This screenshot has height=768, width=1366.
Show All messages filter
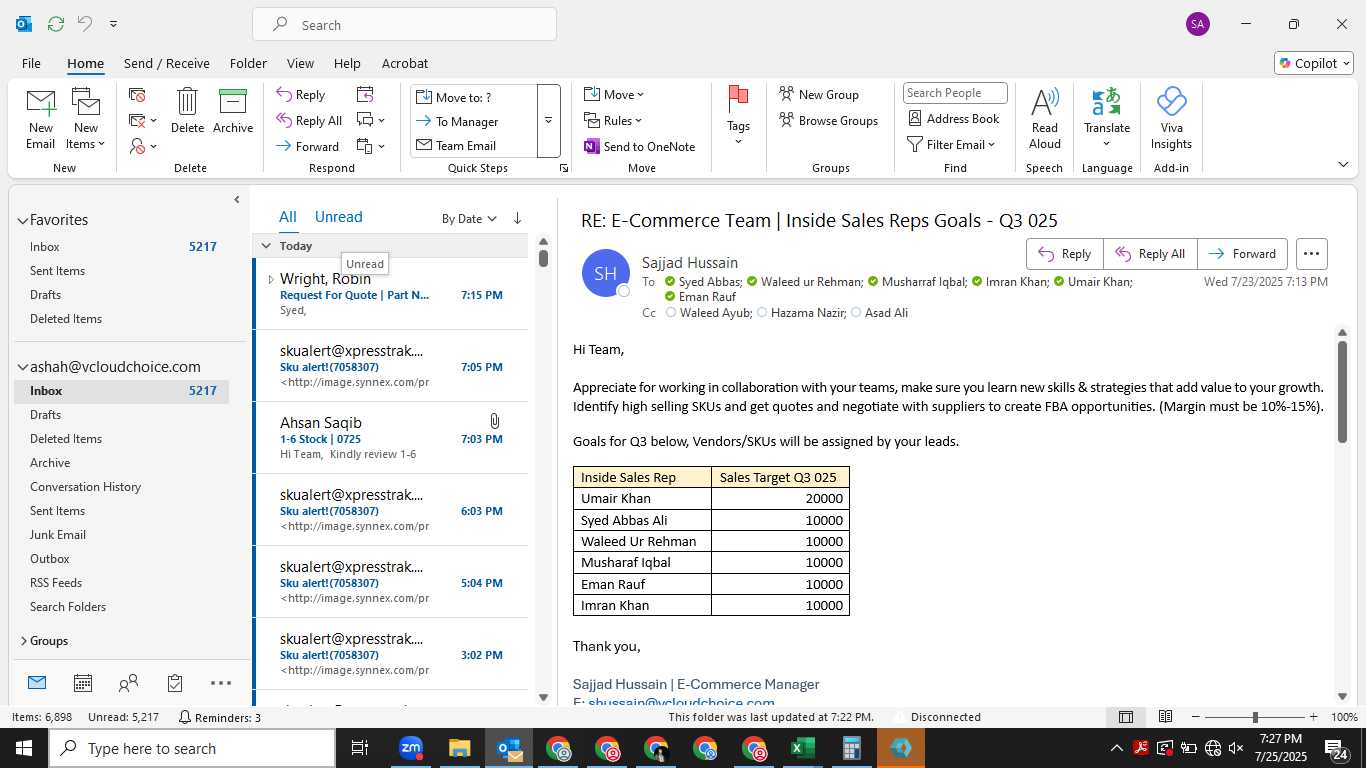[288, 217]
